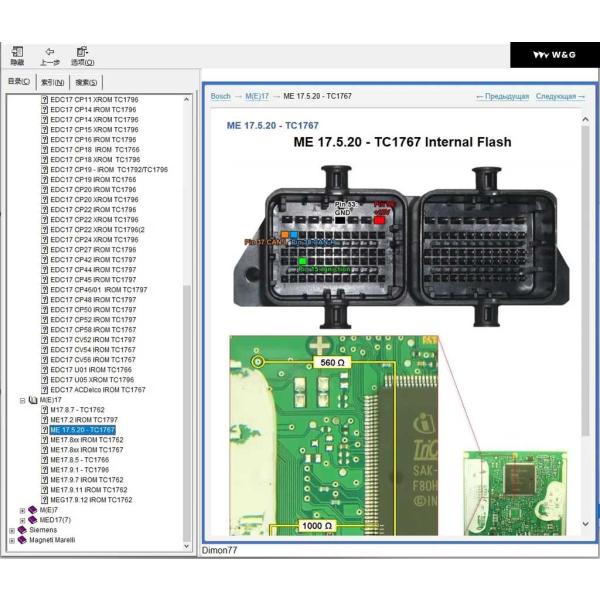Click the Siemens purple book icon
The height and width of the screenshot is (600, 600).
(x=22, y=530)
